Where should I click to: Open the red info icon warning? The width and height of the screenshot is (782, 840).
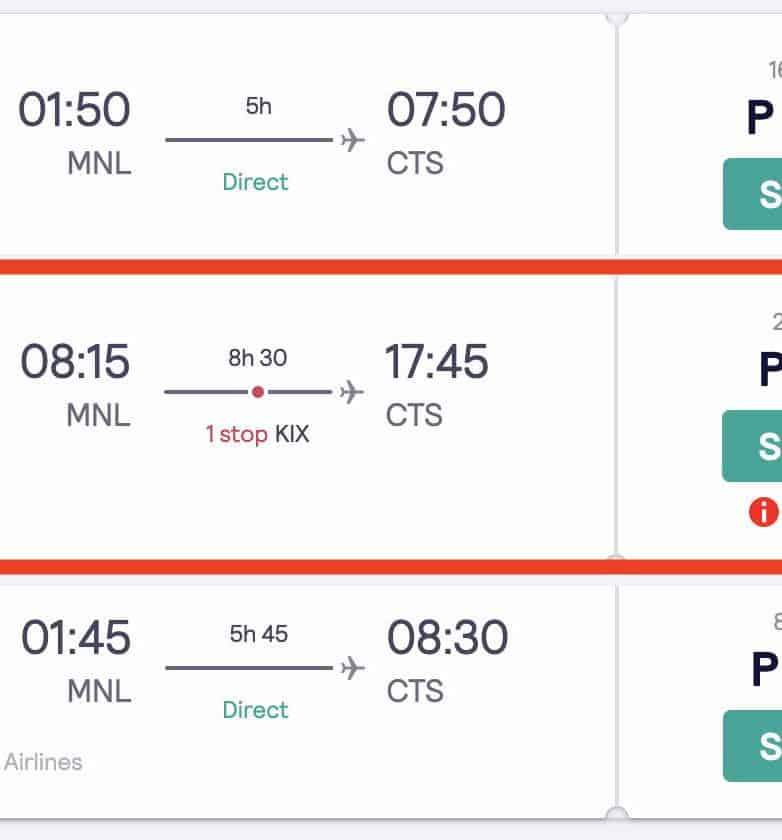(x=763, y=512)
